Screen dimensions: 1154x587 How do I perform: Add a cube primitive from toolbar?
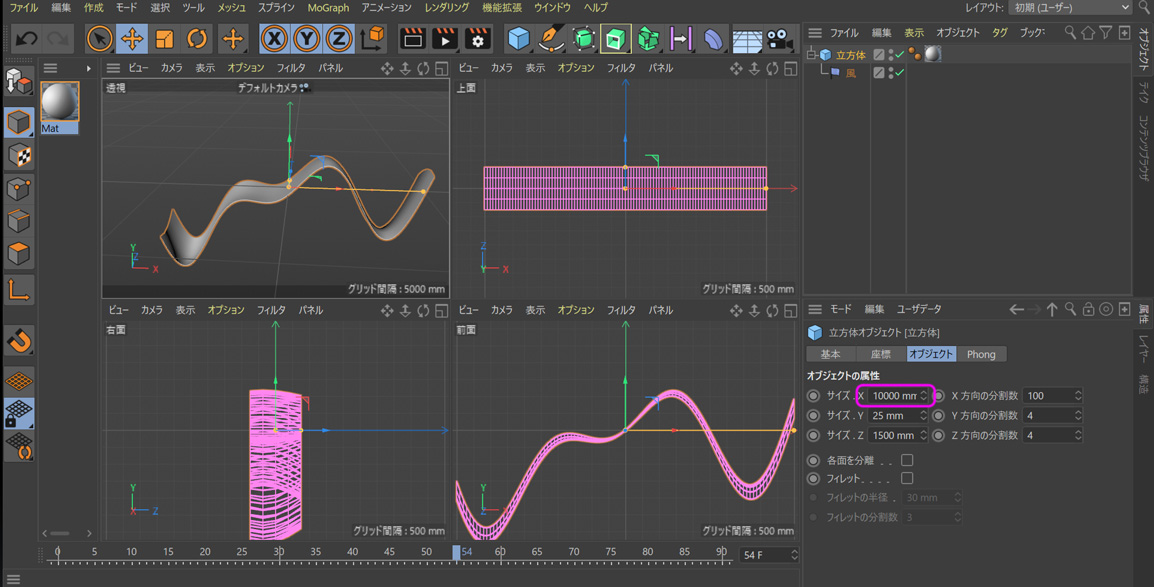coord(518,39)
